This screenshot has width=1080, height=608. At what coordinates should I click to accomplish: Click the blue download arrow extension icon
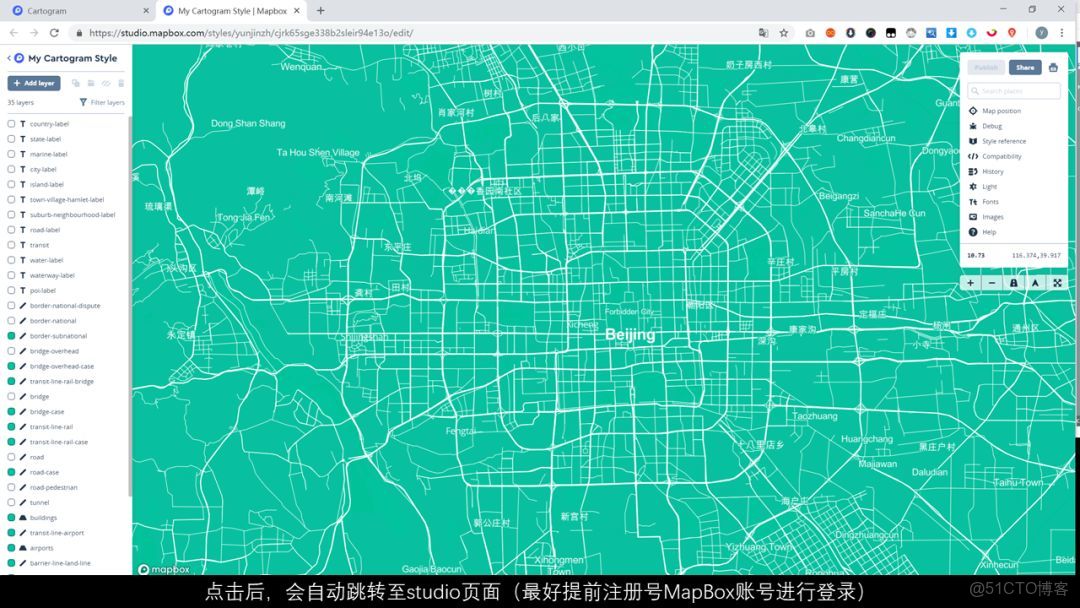[x=951, y=32]
